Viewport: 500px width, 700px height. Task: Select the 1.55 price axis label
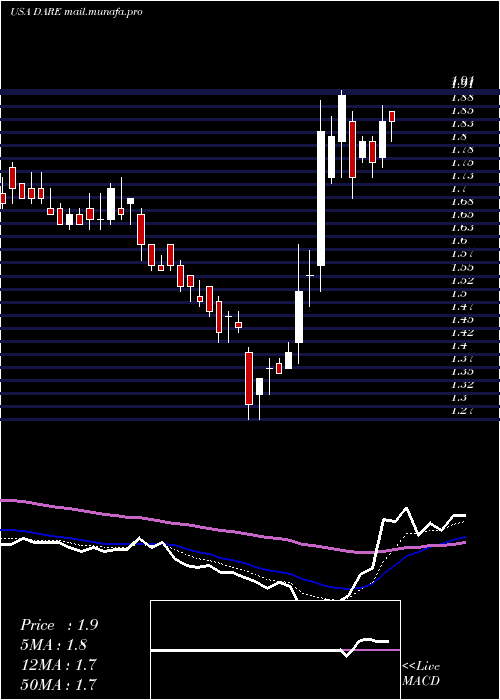click(462, 267)
